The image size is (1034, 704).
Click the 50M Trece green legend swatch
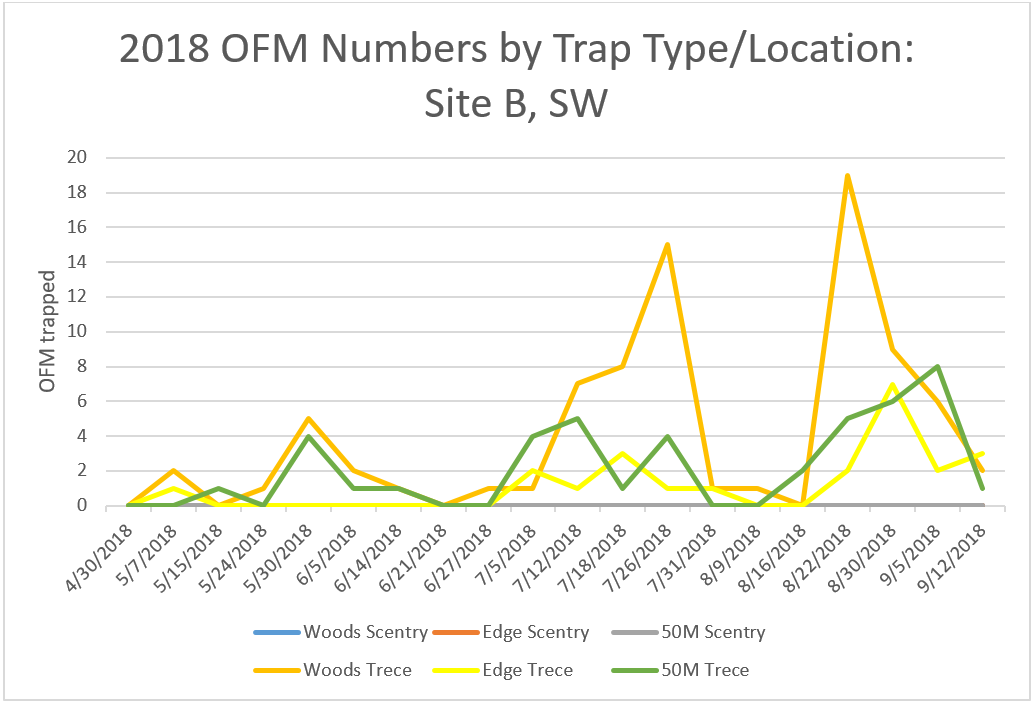[635, 670]
